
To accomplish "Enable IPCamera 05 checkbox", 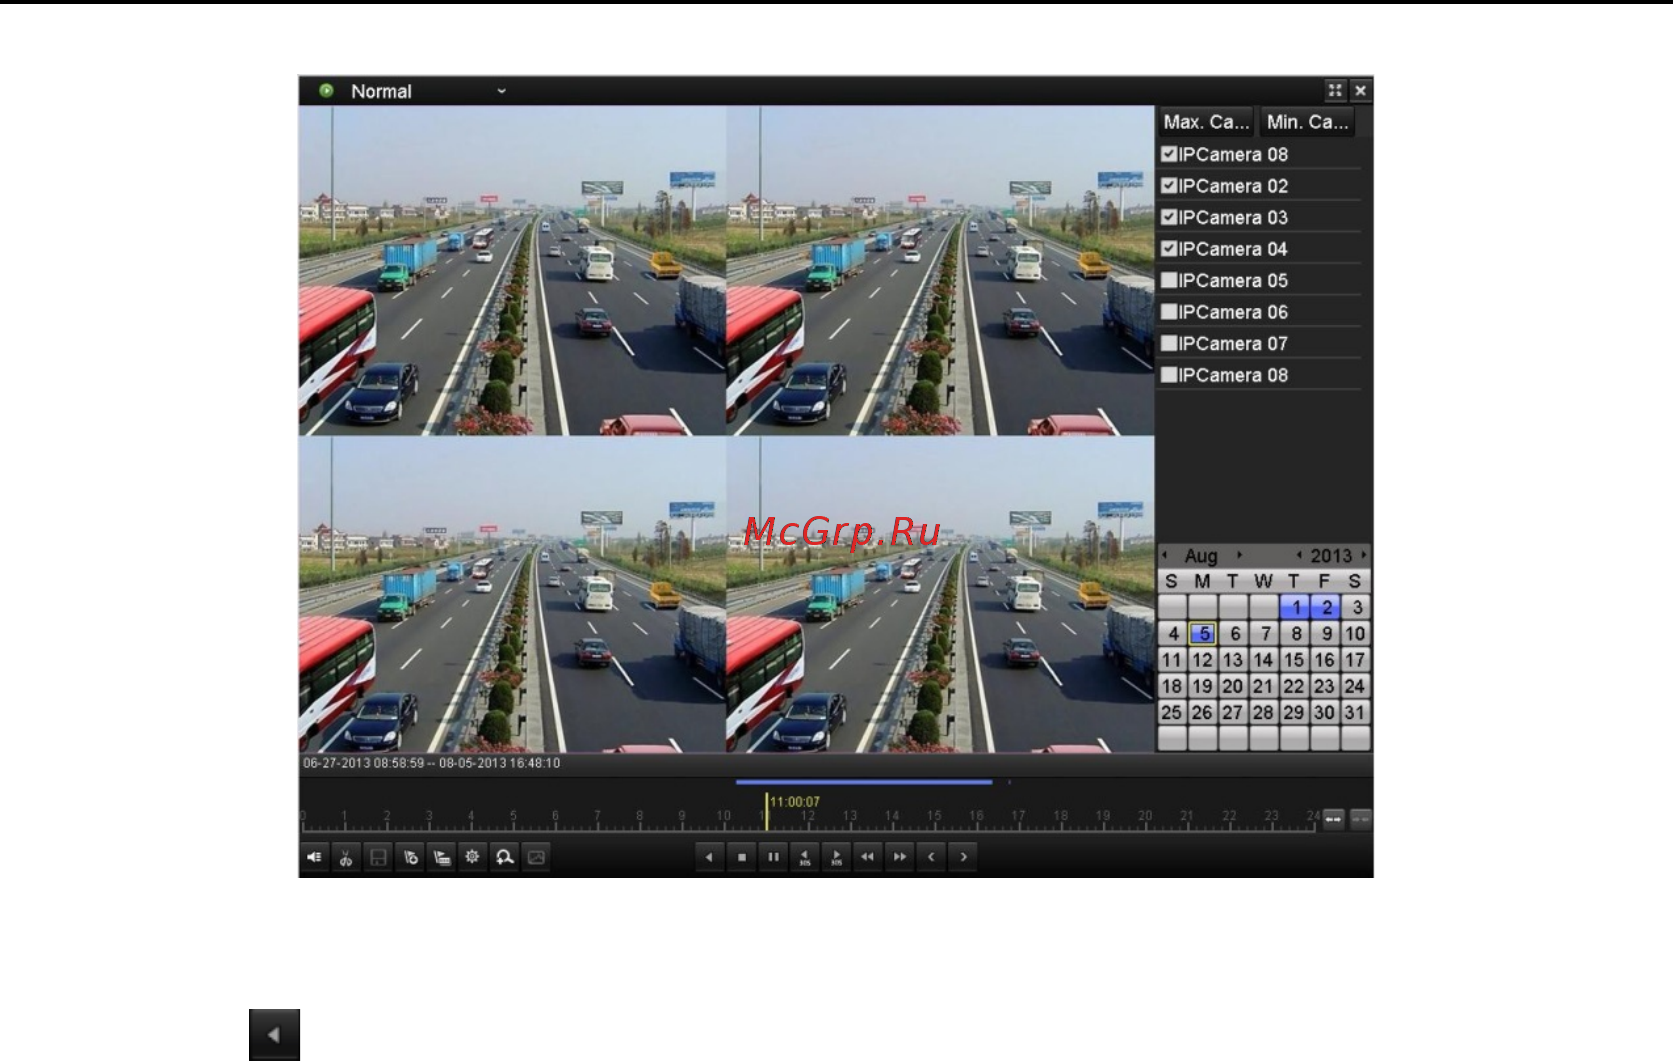I will coord(1168,280).
